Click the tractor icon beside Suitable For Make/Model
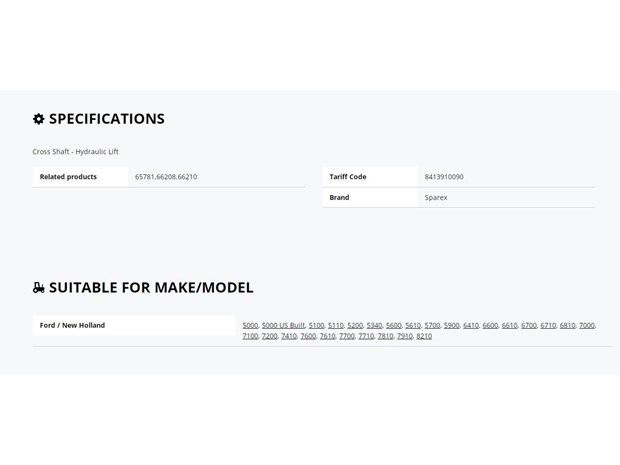The width and height of the screenshot is (620, 465). pyautogui.click(x=39, y=287)
